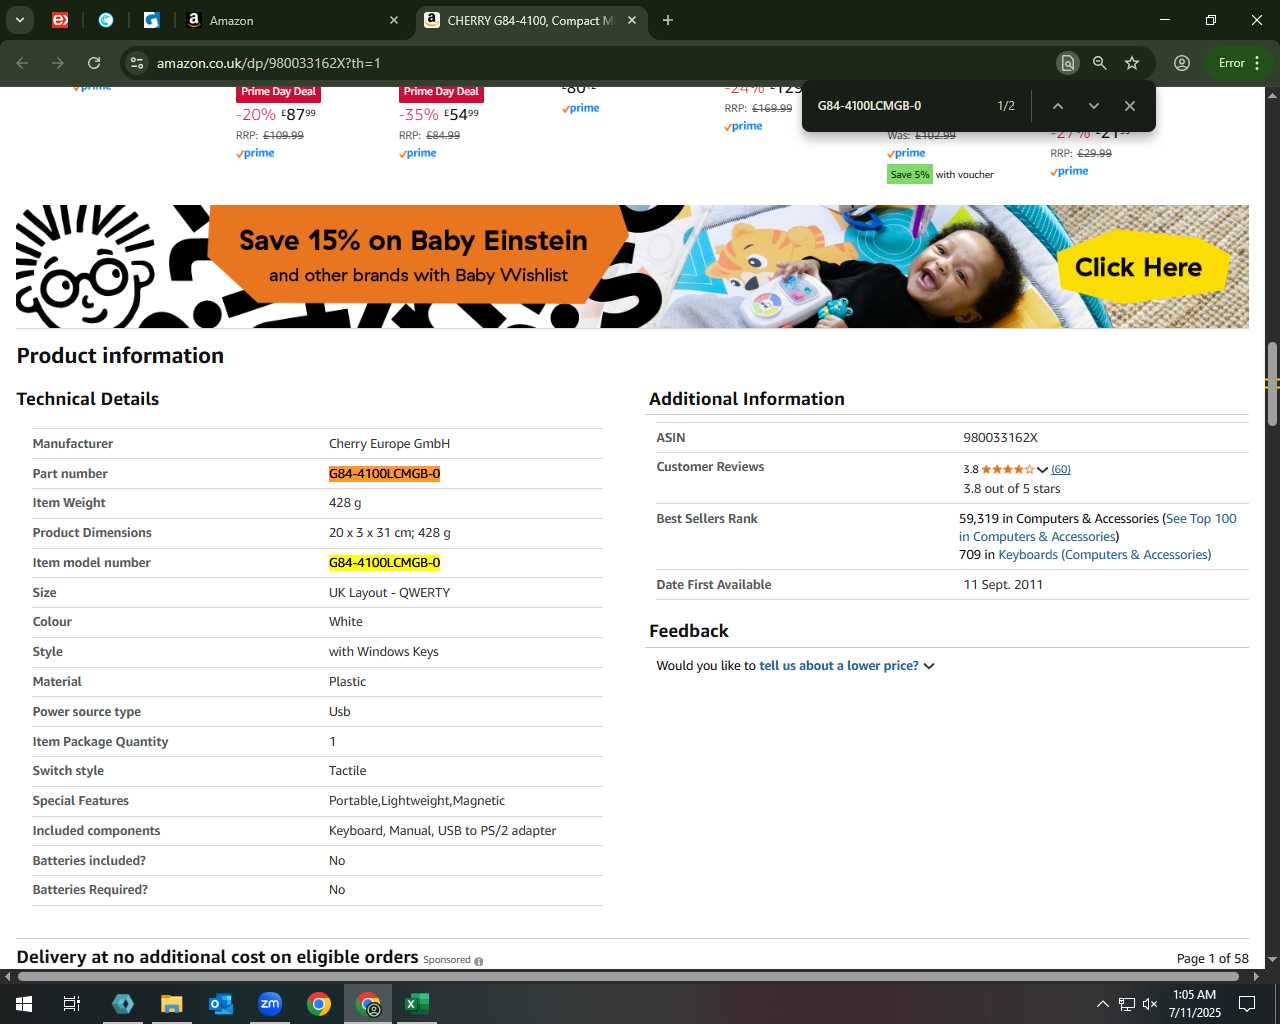Screen dimensions: 1280x1024
Task: Switch to the second pinned tab
Action: coord(106,20)
